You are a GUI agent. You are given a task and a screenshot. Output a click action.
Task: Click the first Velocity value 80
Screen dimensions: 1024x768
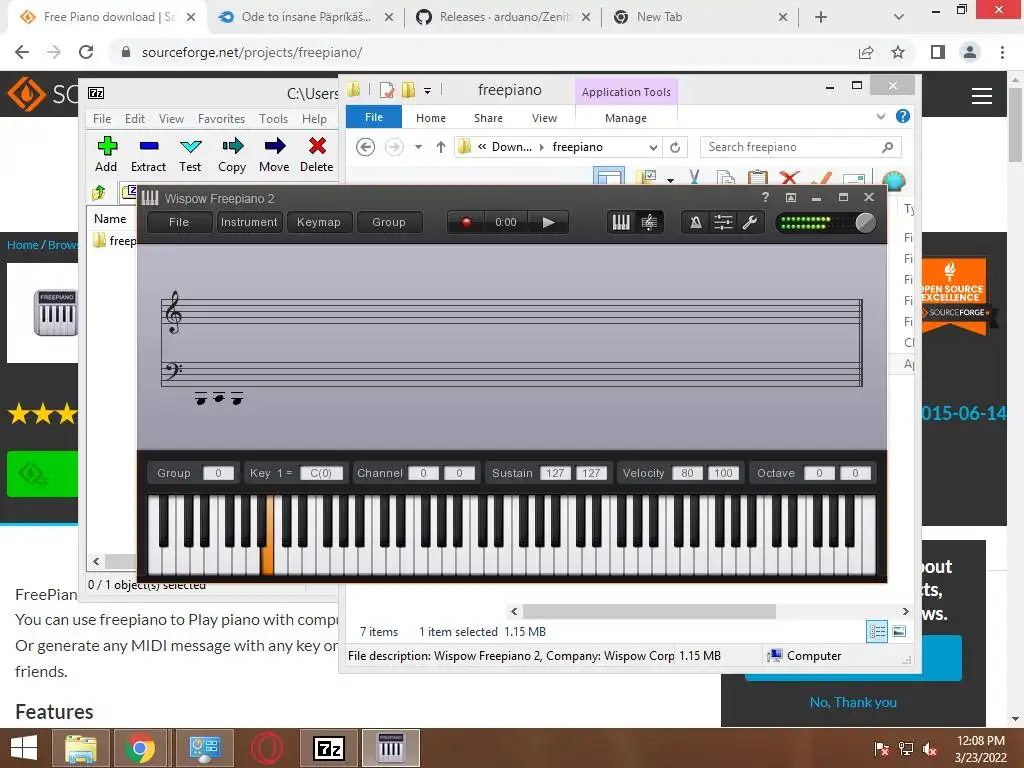[687, 473]
